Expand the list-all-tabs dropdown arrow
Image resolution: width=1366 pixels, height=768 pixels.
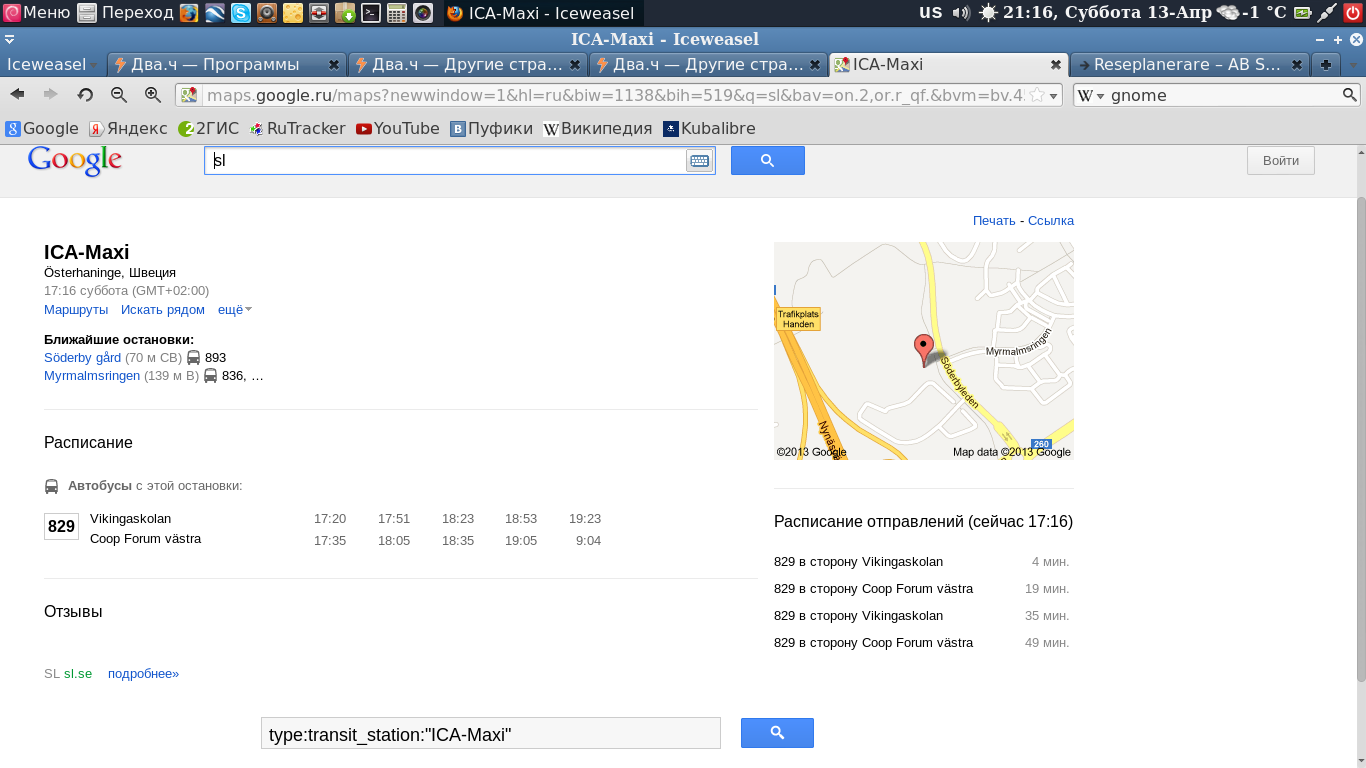(x=1352, y=64)
